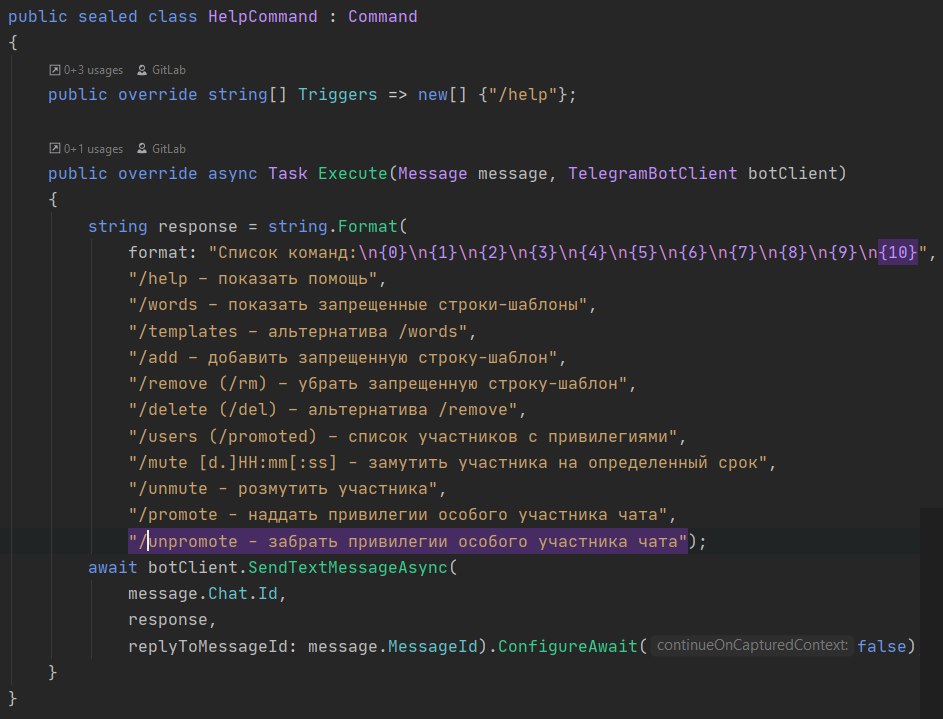This screenshot has height=719, width=943.
Task: Click the Format method call
Action: pyautogui.click(x=367, y=227)
